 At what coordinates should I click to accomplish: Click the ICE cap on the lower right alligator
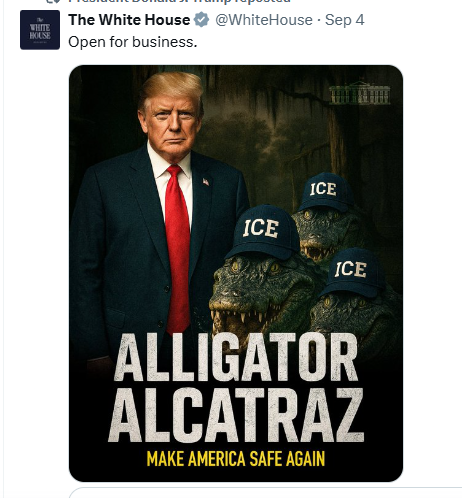[353, 272]
